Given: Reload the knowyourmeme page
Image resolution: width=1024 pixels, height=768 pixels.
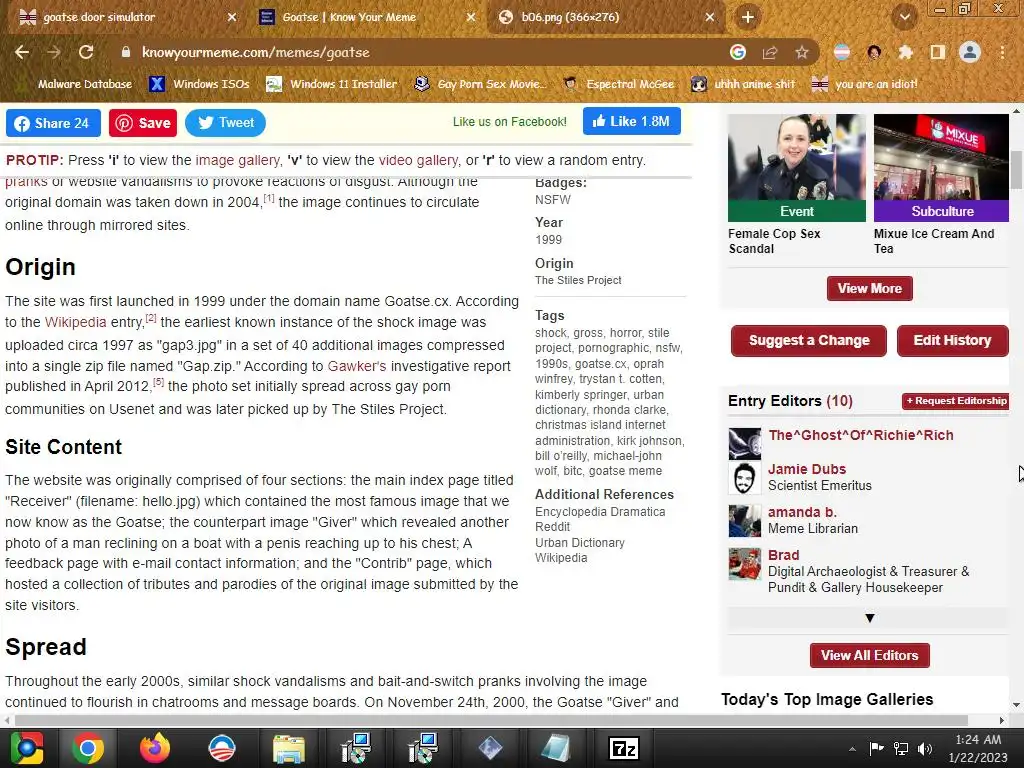Looking at the screenshot, I should click(x=86, y=52).
